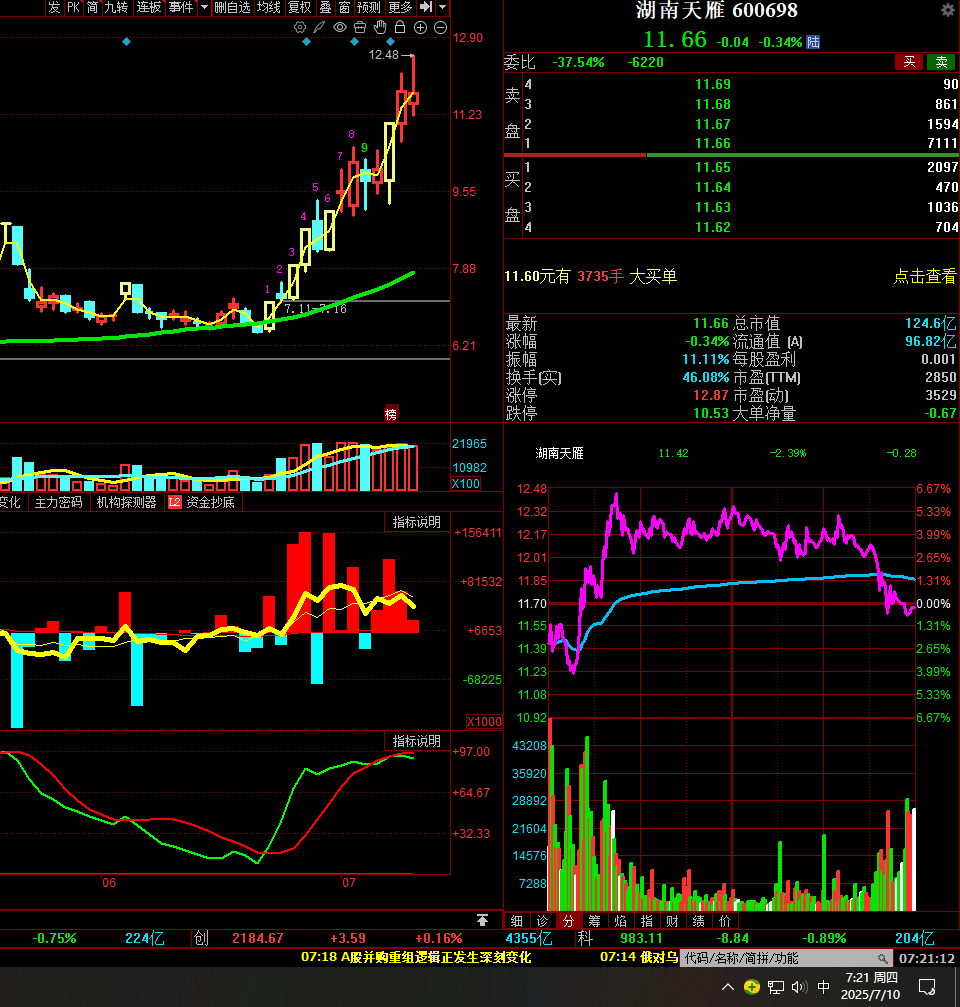Image resolution: width=960 pixels, height=1007 pixels.
Task: Open the toolbox briefcase icon
Action: coord(360,27)
